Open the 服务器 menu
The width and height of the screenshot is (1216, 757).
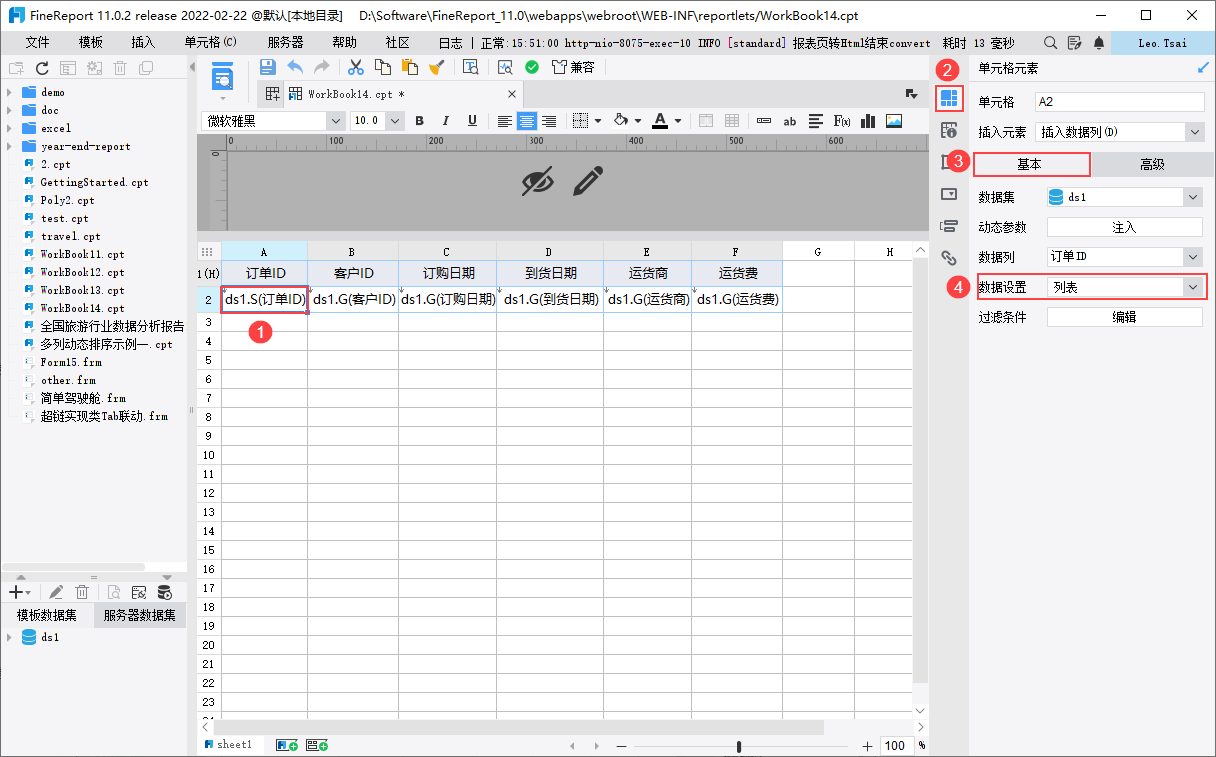click(x=285, y=43)
